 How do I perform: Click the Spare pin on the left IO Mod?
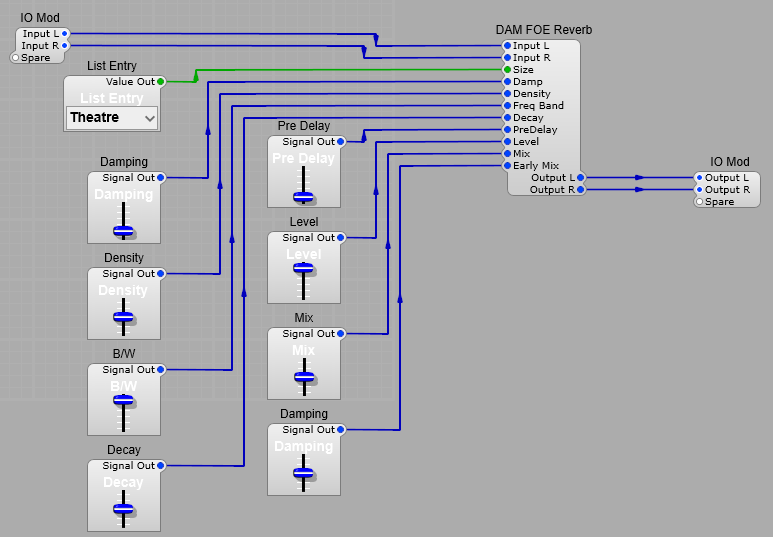16,58
